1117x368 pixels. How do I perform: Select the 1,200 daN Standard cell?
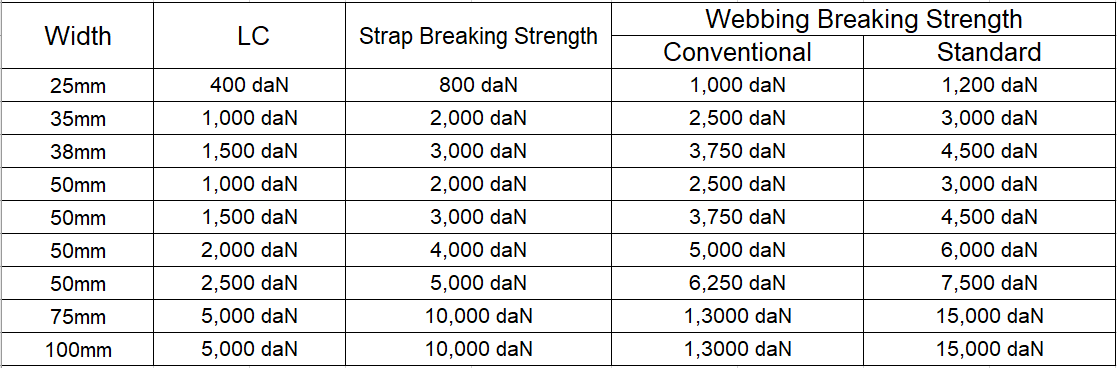pos(989,85)
